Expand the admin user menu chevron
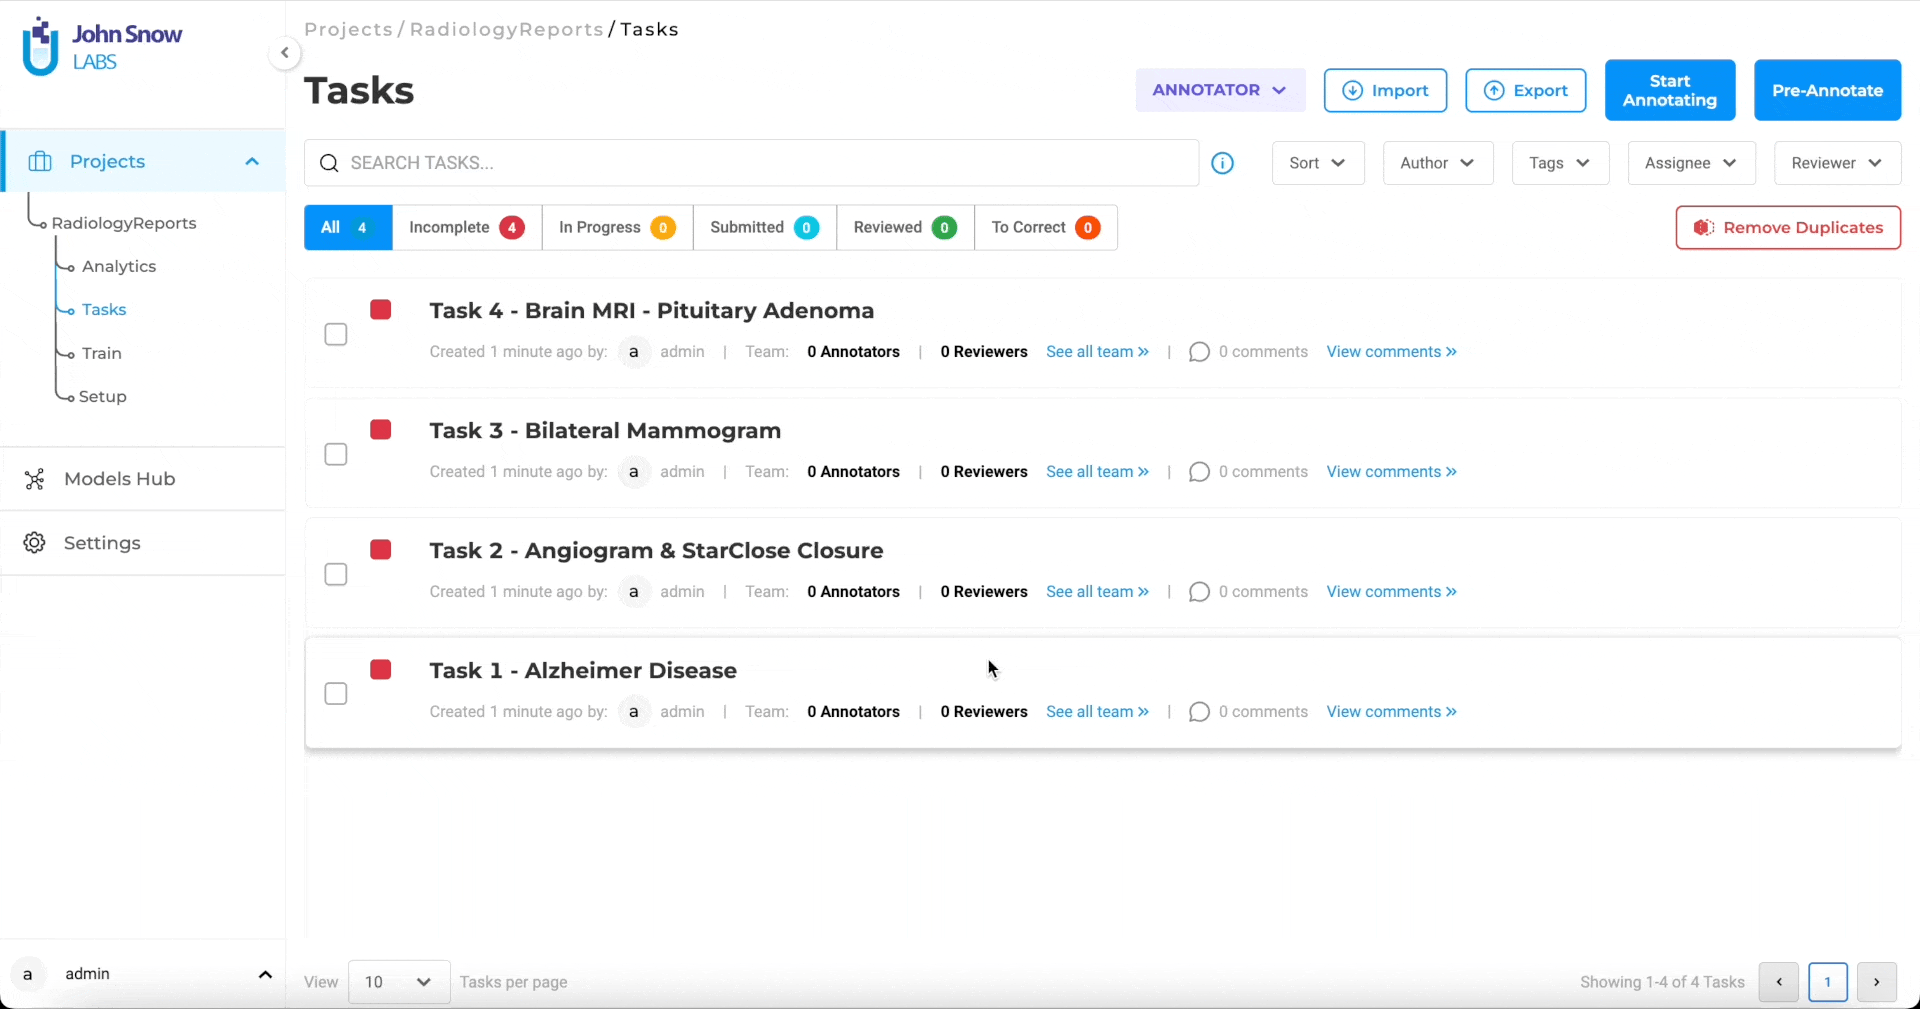1920x1009 pixels. pyautogui.click(x=265, y=975)
